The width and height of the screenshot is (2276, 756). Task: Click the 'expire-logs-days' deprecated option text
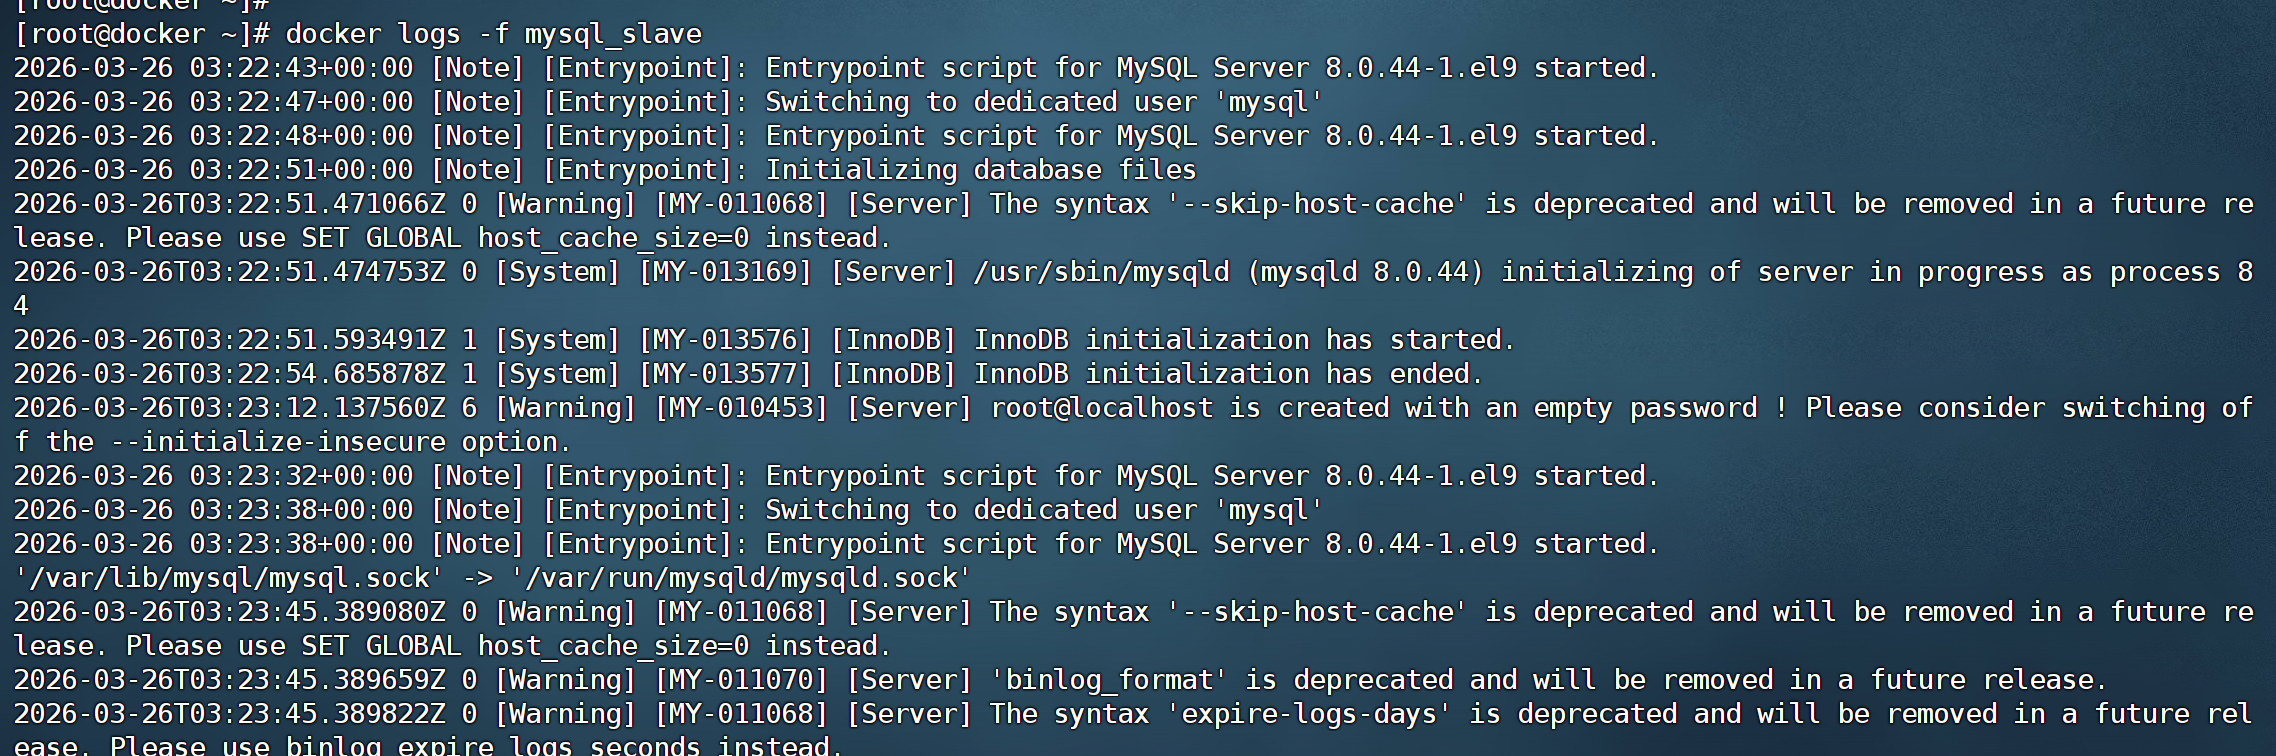pyautogui.click(x=1308, y=715)
